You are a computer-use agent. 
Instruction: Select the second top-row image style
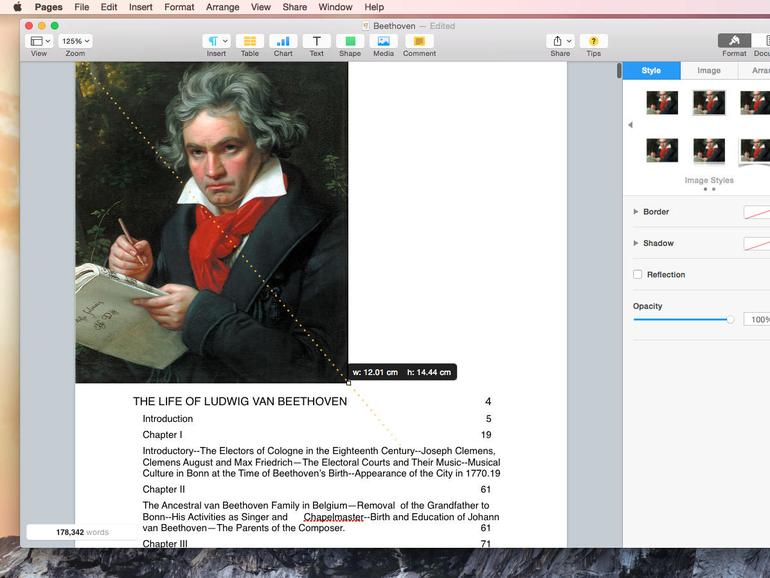709,103
